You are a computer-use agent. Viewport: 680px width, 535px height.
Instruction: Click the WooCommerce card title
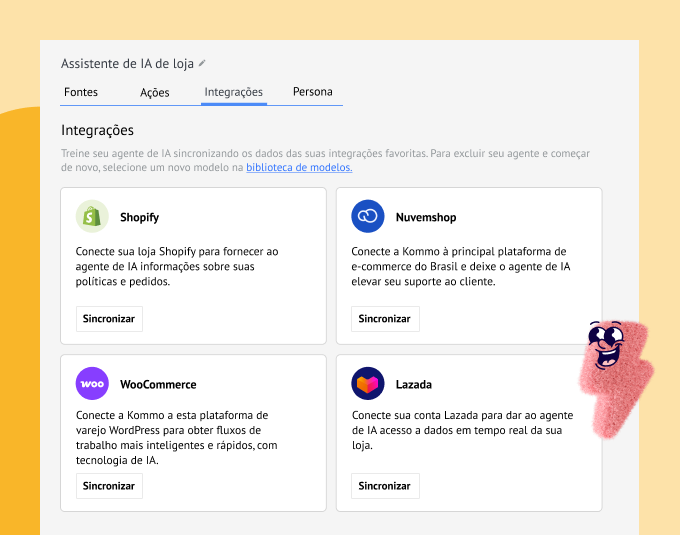click(157, 384)
